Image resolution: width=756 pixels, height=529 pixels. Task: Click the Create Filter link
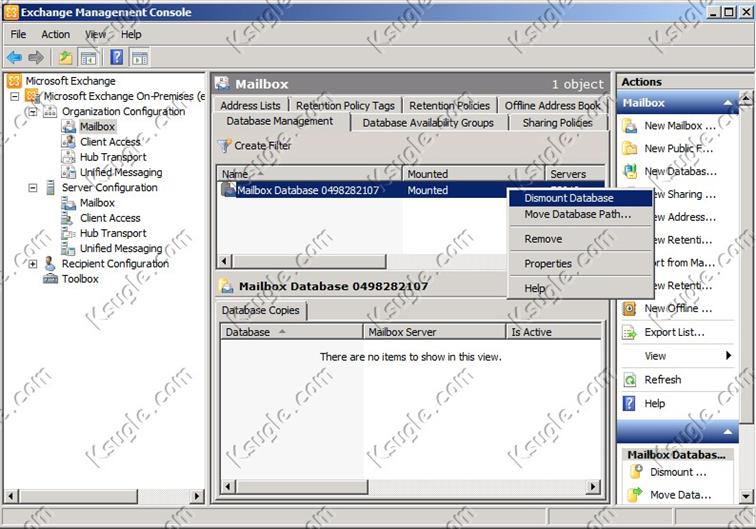click(263, 146)
